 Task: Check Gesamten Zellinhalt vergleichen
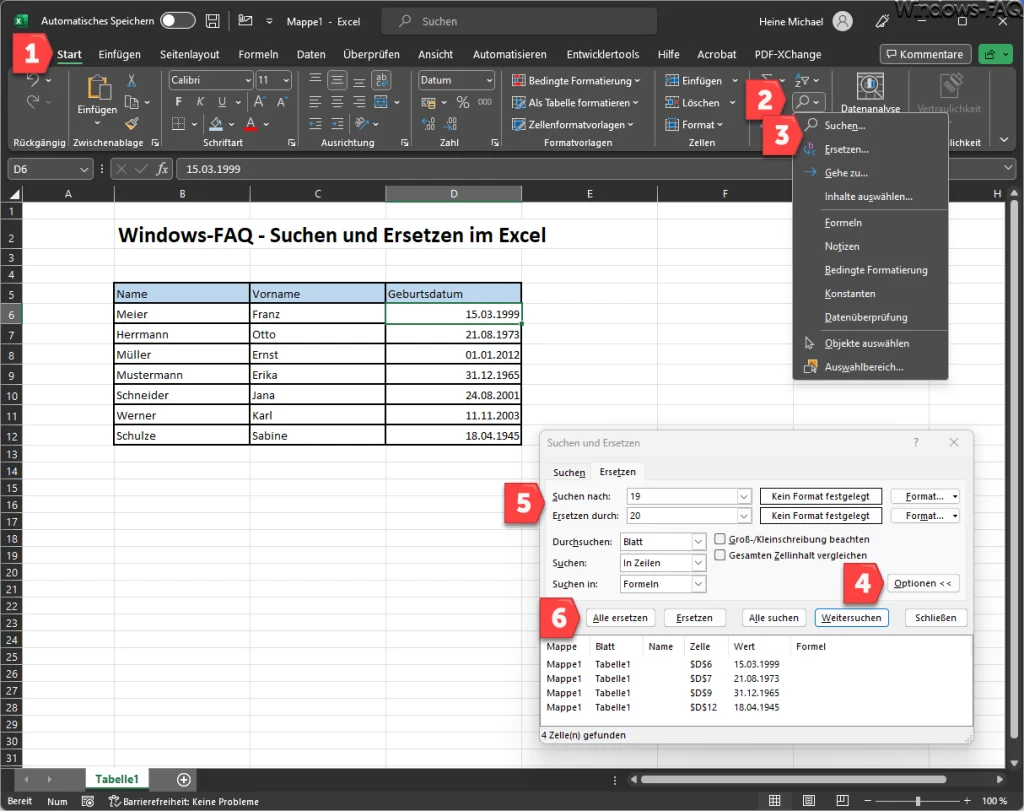[720, 555]
